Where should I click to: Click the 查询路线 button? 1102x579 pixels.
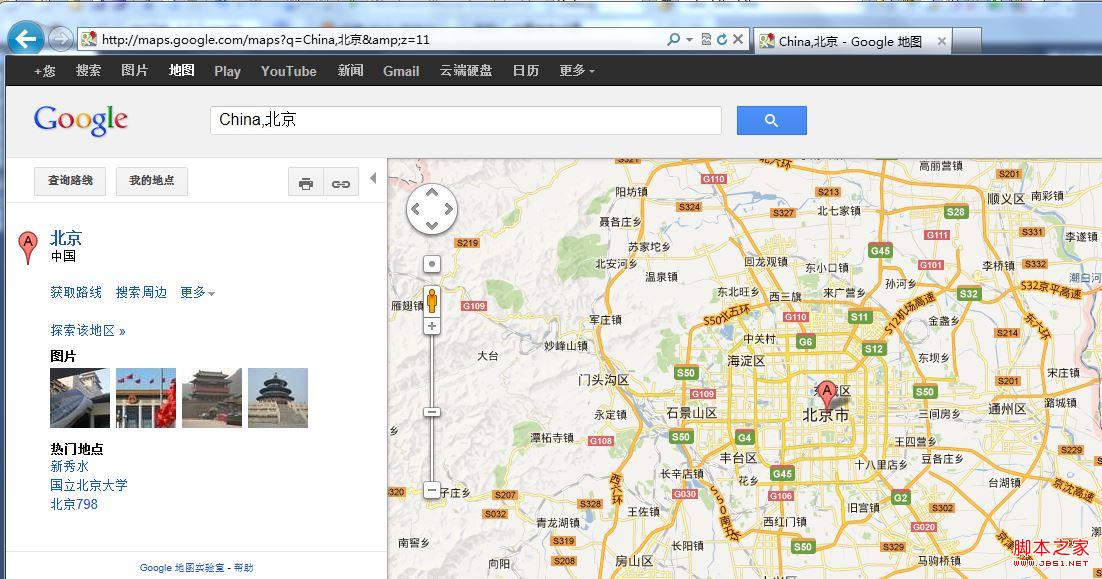(70, 181)
